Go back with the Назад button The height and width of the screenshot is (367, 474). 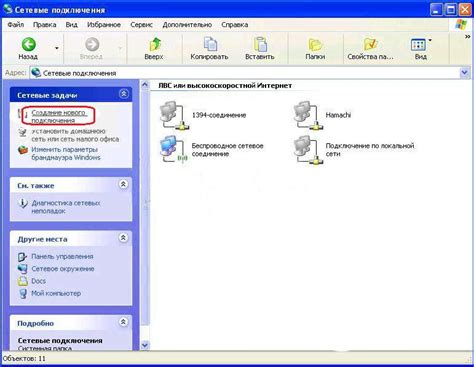(x=28, y=48)
